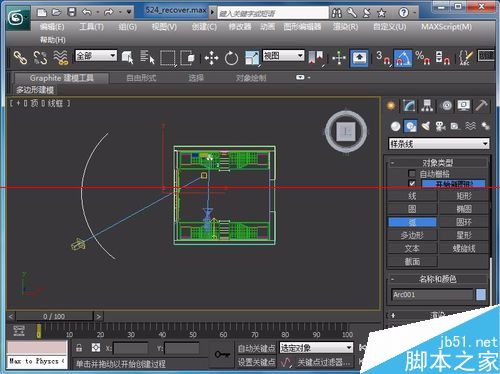Image resolution: width=500 pixels, height=374 pixels.
Task: Open the 视图(V) menu
Action: [x=164, y=27]
